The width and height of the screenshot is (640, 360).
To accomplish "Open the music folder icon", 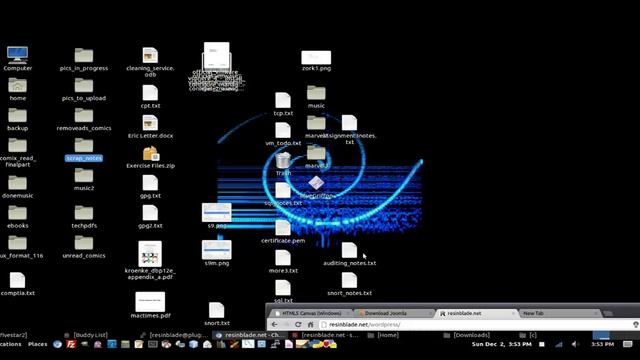I will click(316, 93).
